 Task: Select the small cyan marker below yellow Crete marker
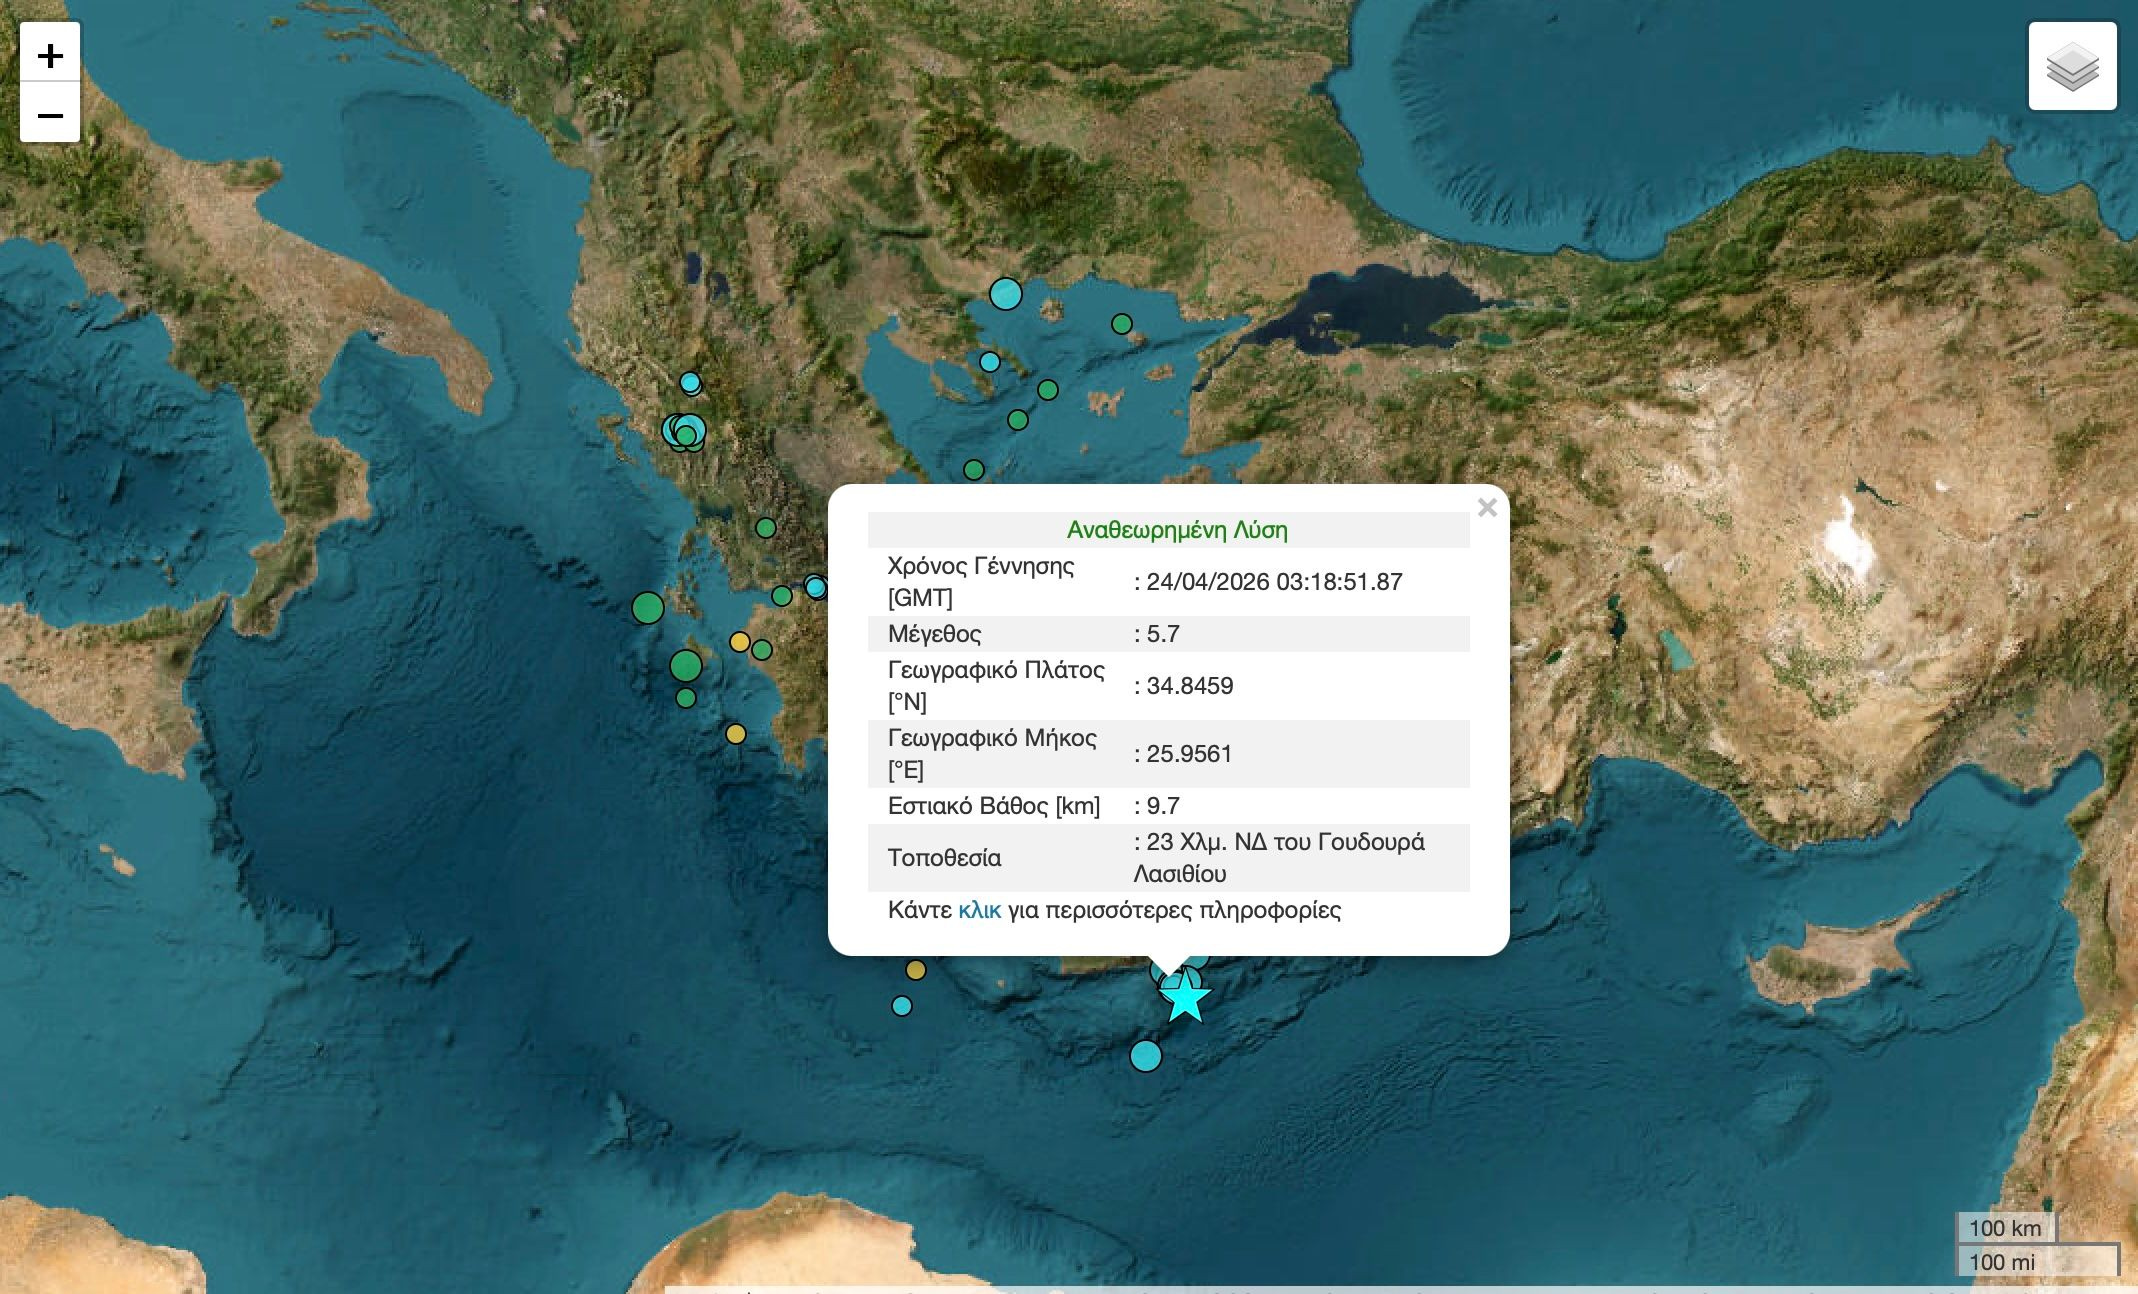pyautogui.click(x=902, y=1006)
